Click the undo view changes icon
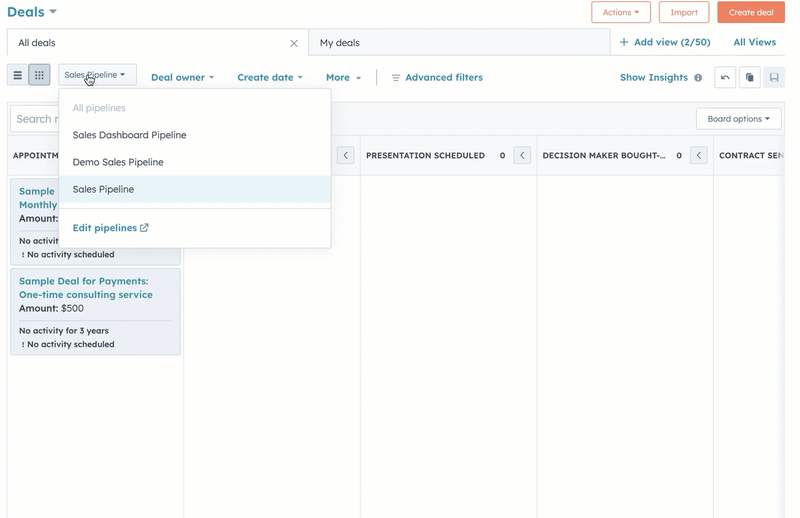800x518 pixels. point(725,78)
